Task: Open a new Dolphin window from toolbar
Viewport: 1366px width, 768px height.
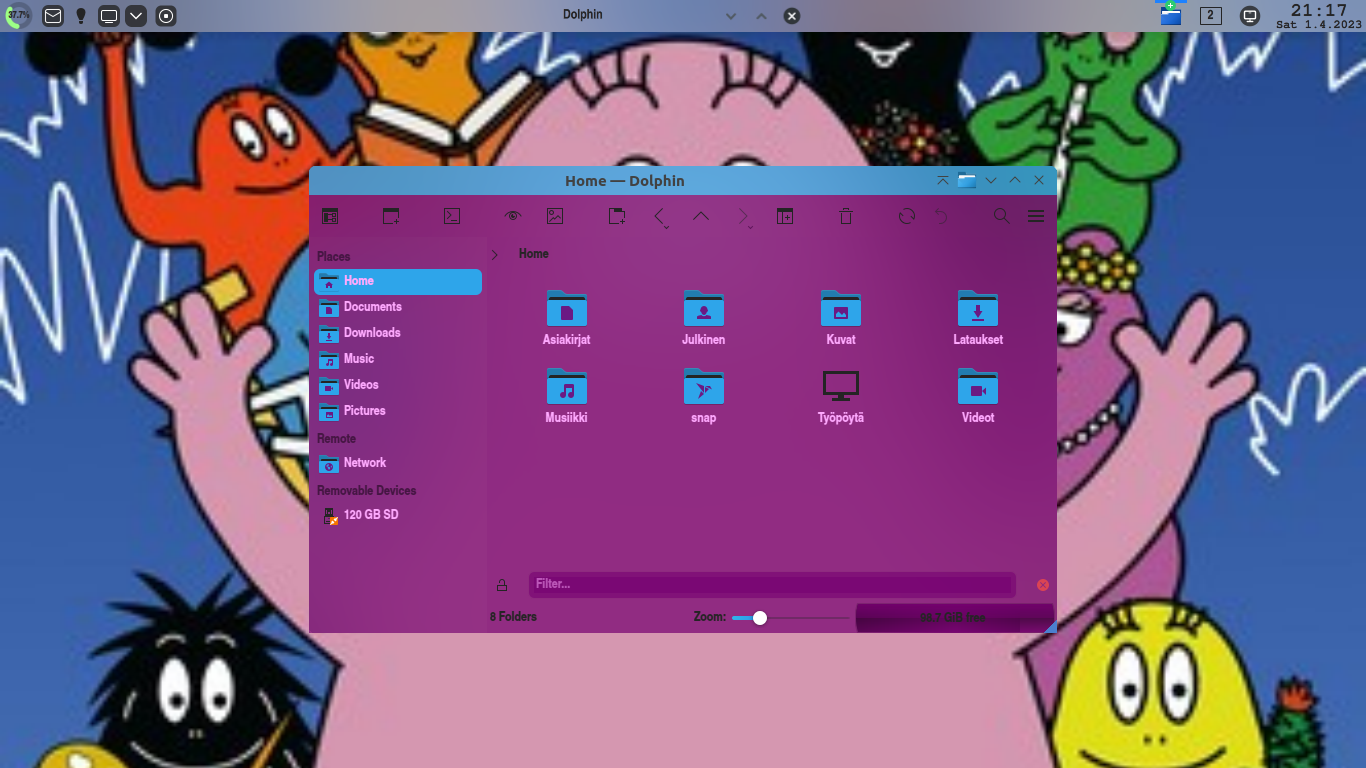Action: click(x=391, y=216)
